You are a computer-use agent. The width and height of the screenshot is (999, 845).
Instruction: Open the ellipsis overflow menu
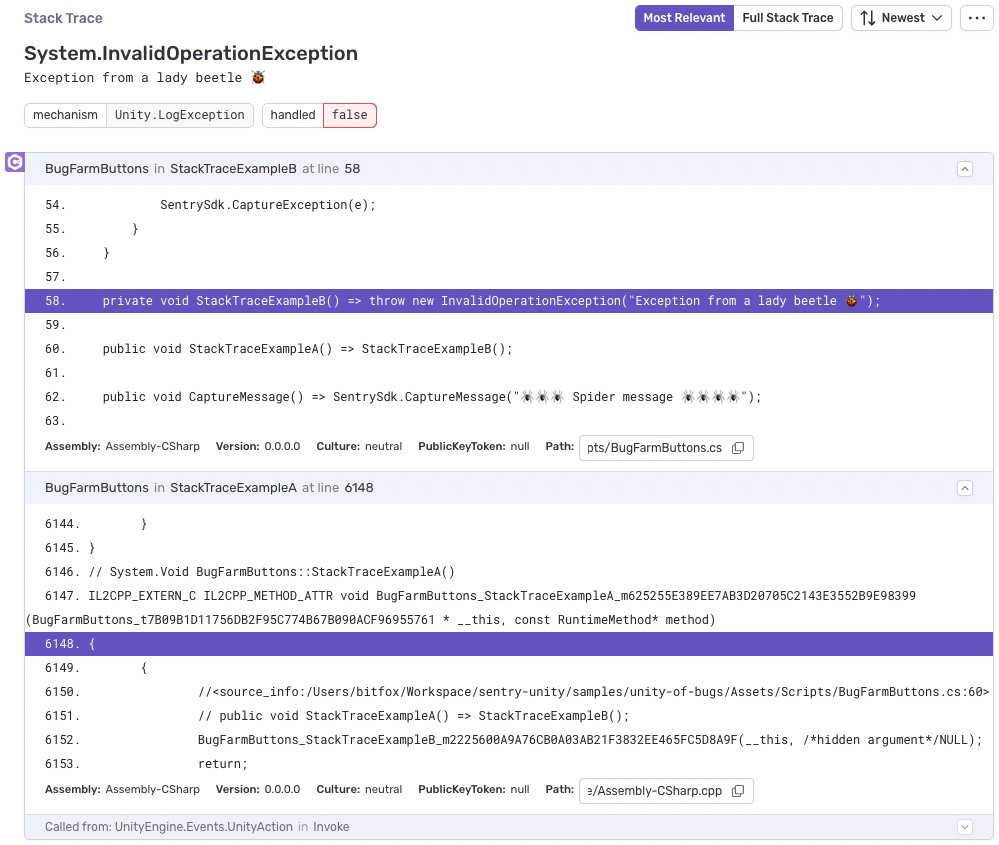[x=976, y=17]
